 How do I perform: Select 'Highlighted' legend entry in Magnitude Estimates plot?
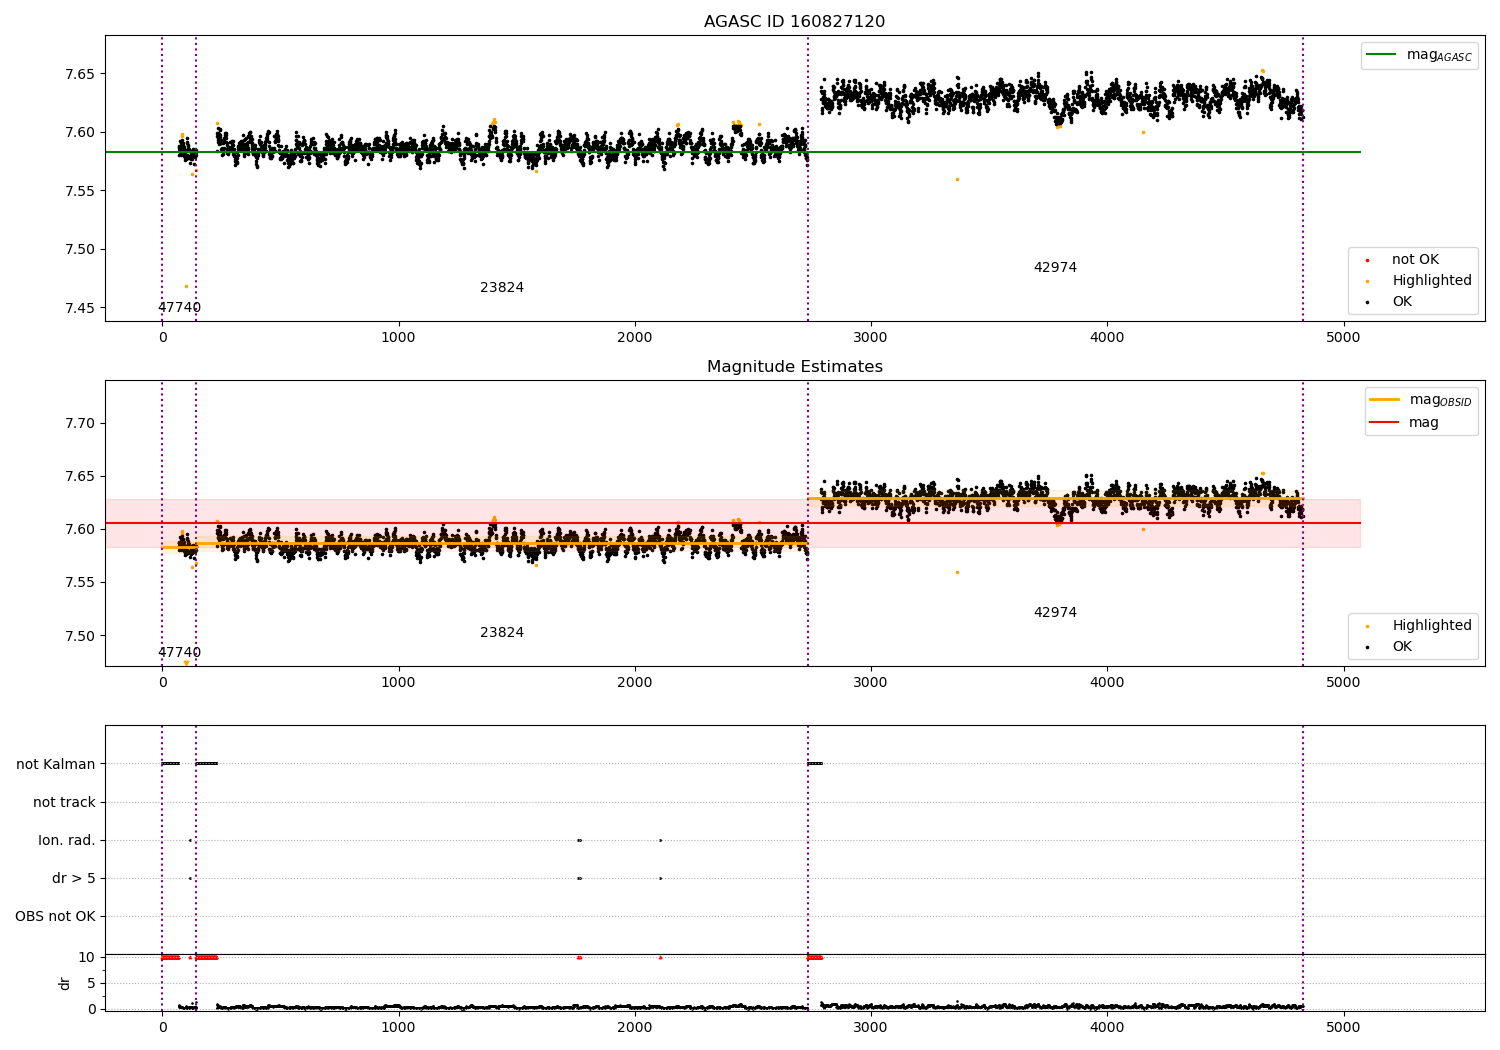click(x=1432, y=625)
